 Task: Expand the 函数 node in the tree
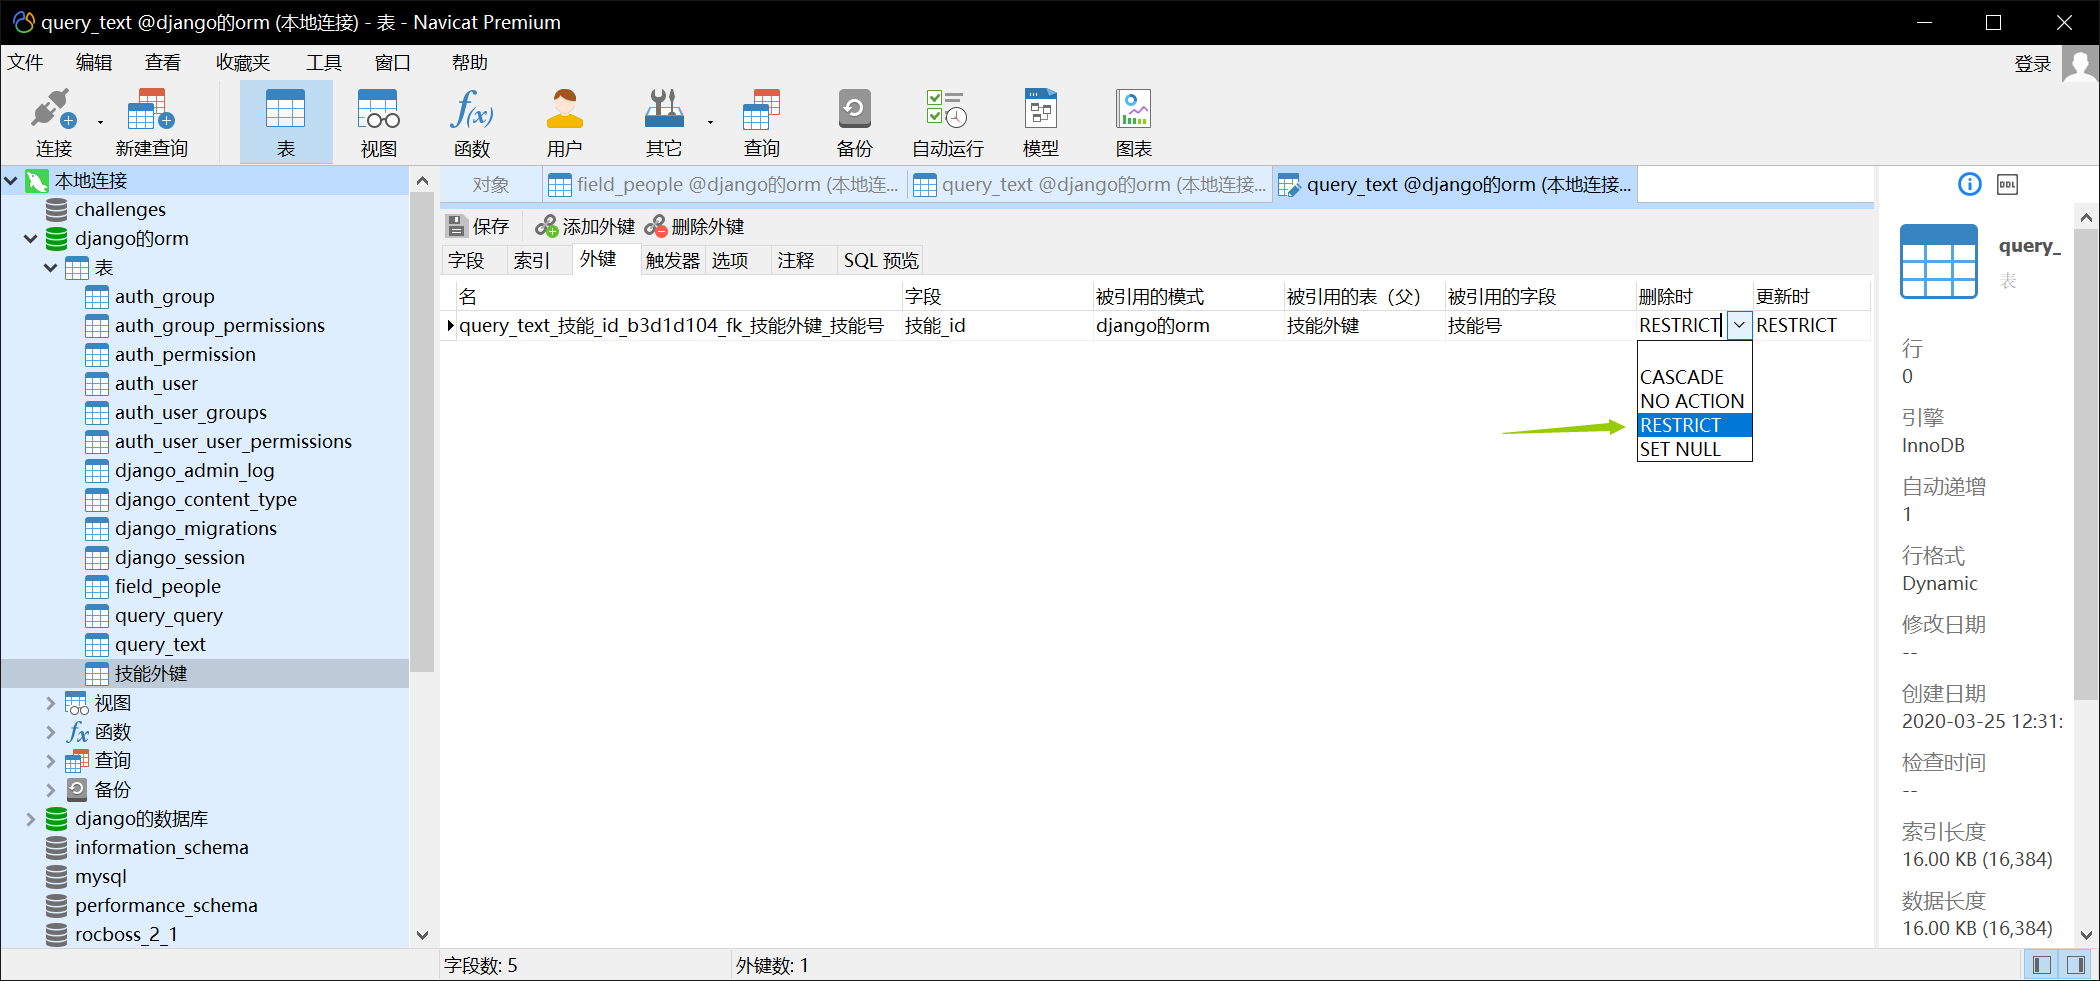(x=51, y=732)
